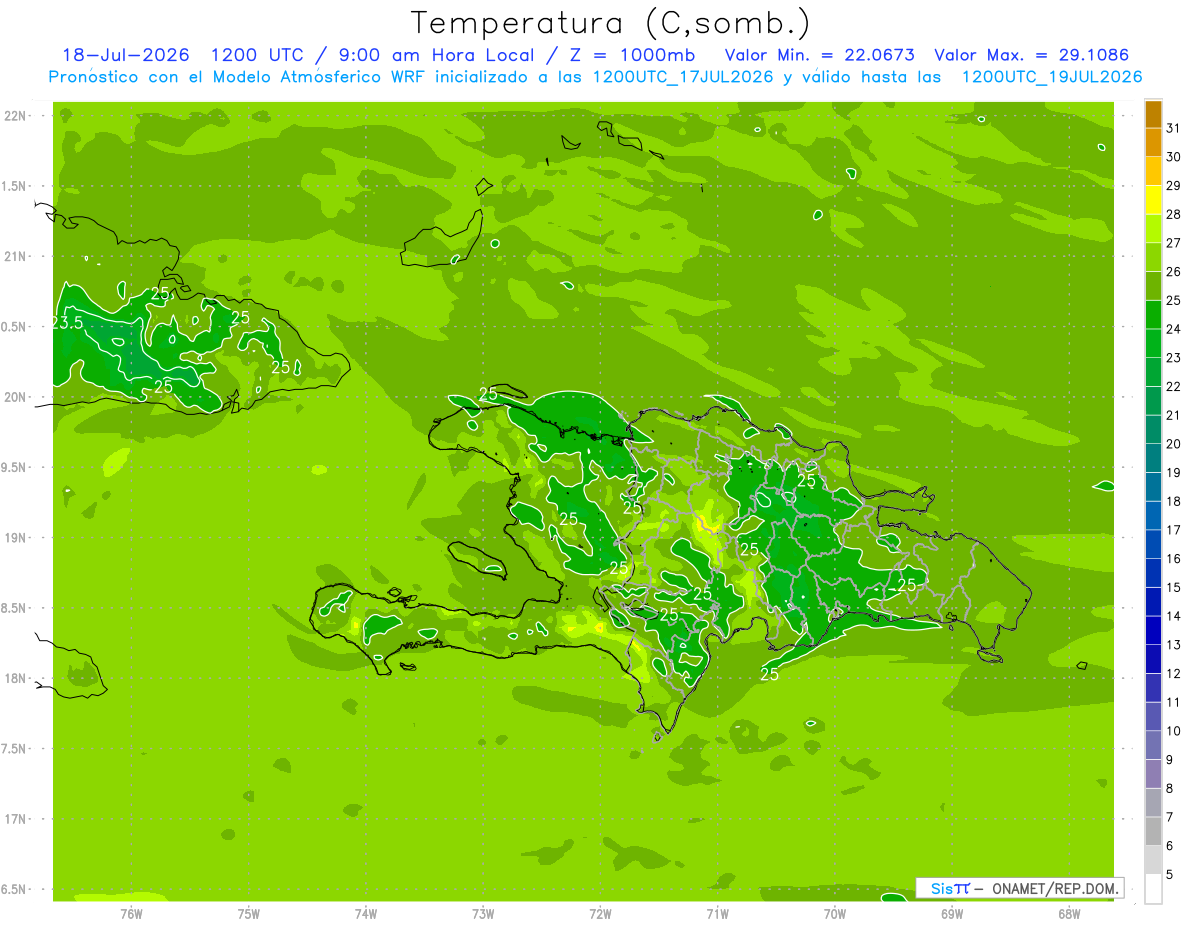Click the '9:00 am Hora Local' text
The height and width of the screenshot is (927, 1200).
434,55
